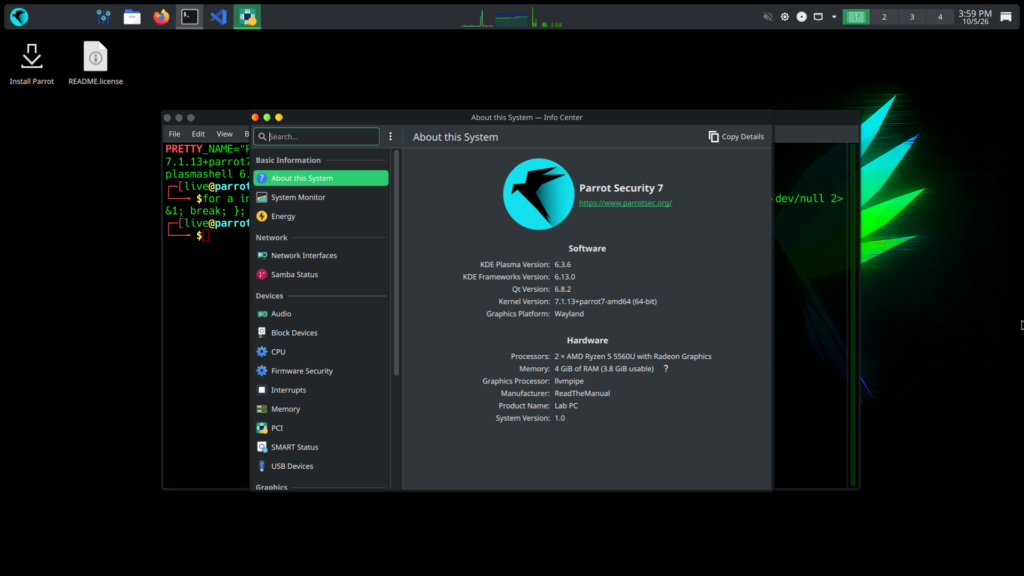
Task: Open Network Interfaces sidebar entry
Action: 321,255
